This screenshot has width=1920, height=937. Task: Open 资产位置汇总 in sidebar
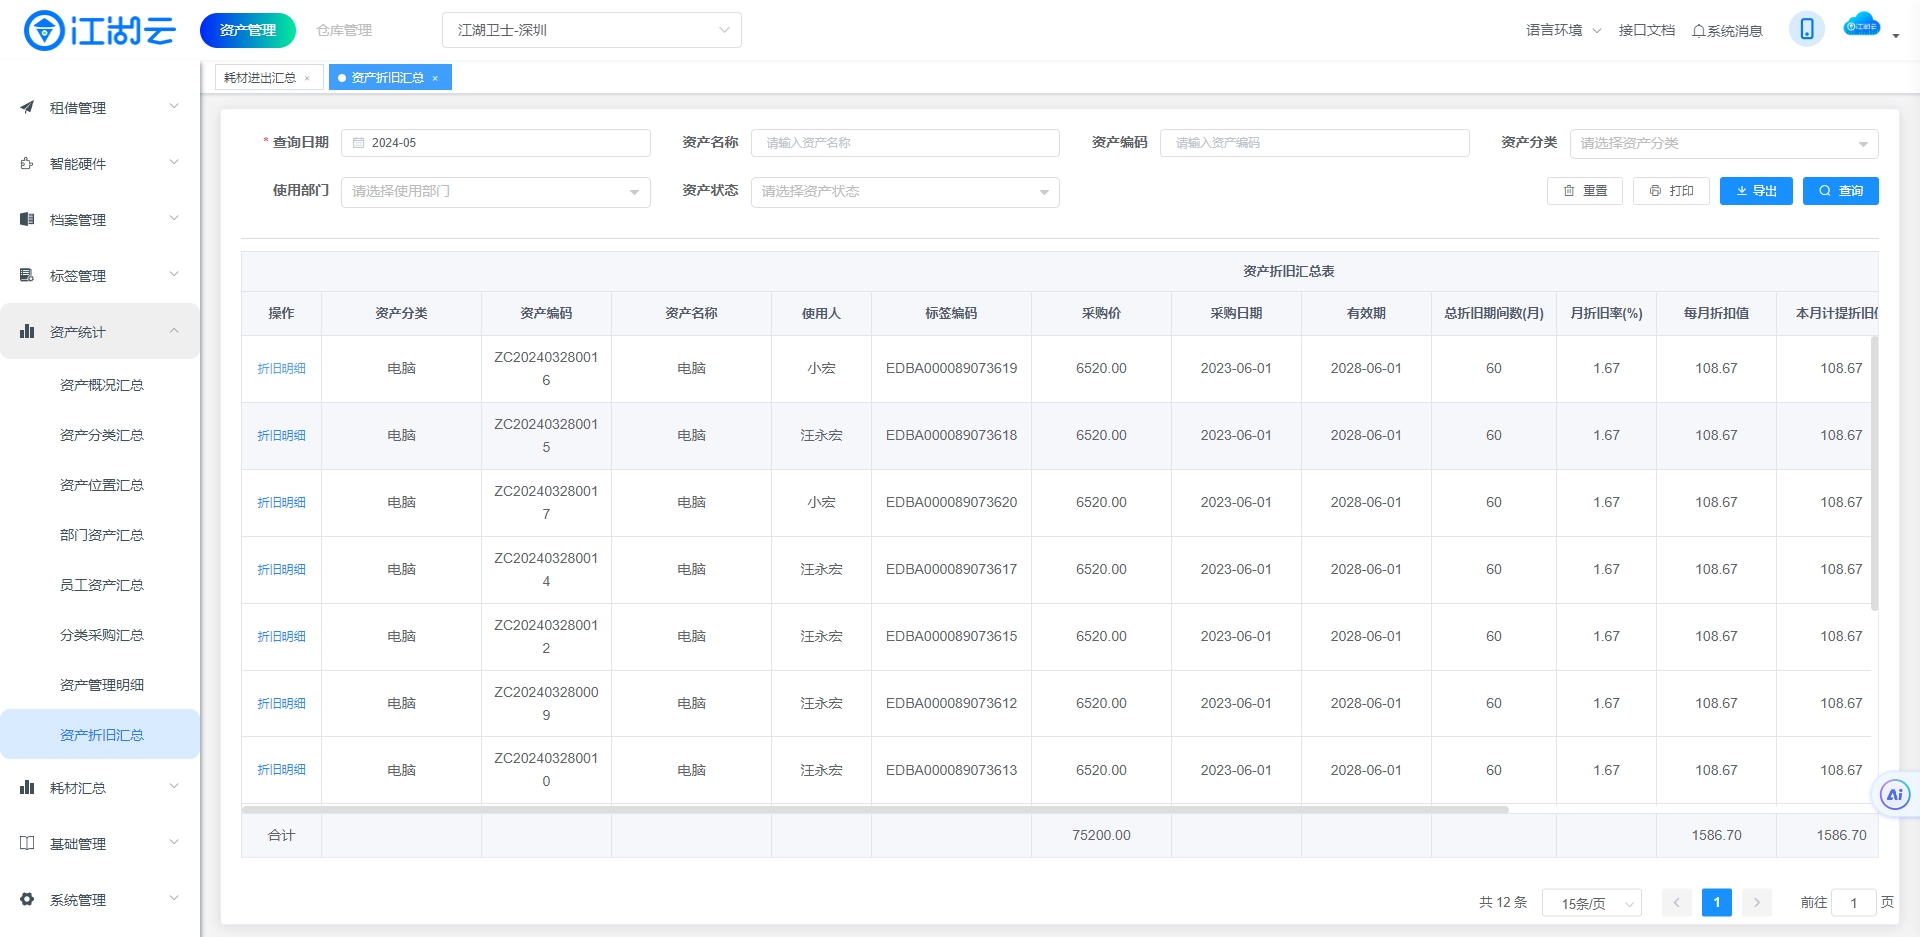click(x=102, y=485)
